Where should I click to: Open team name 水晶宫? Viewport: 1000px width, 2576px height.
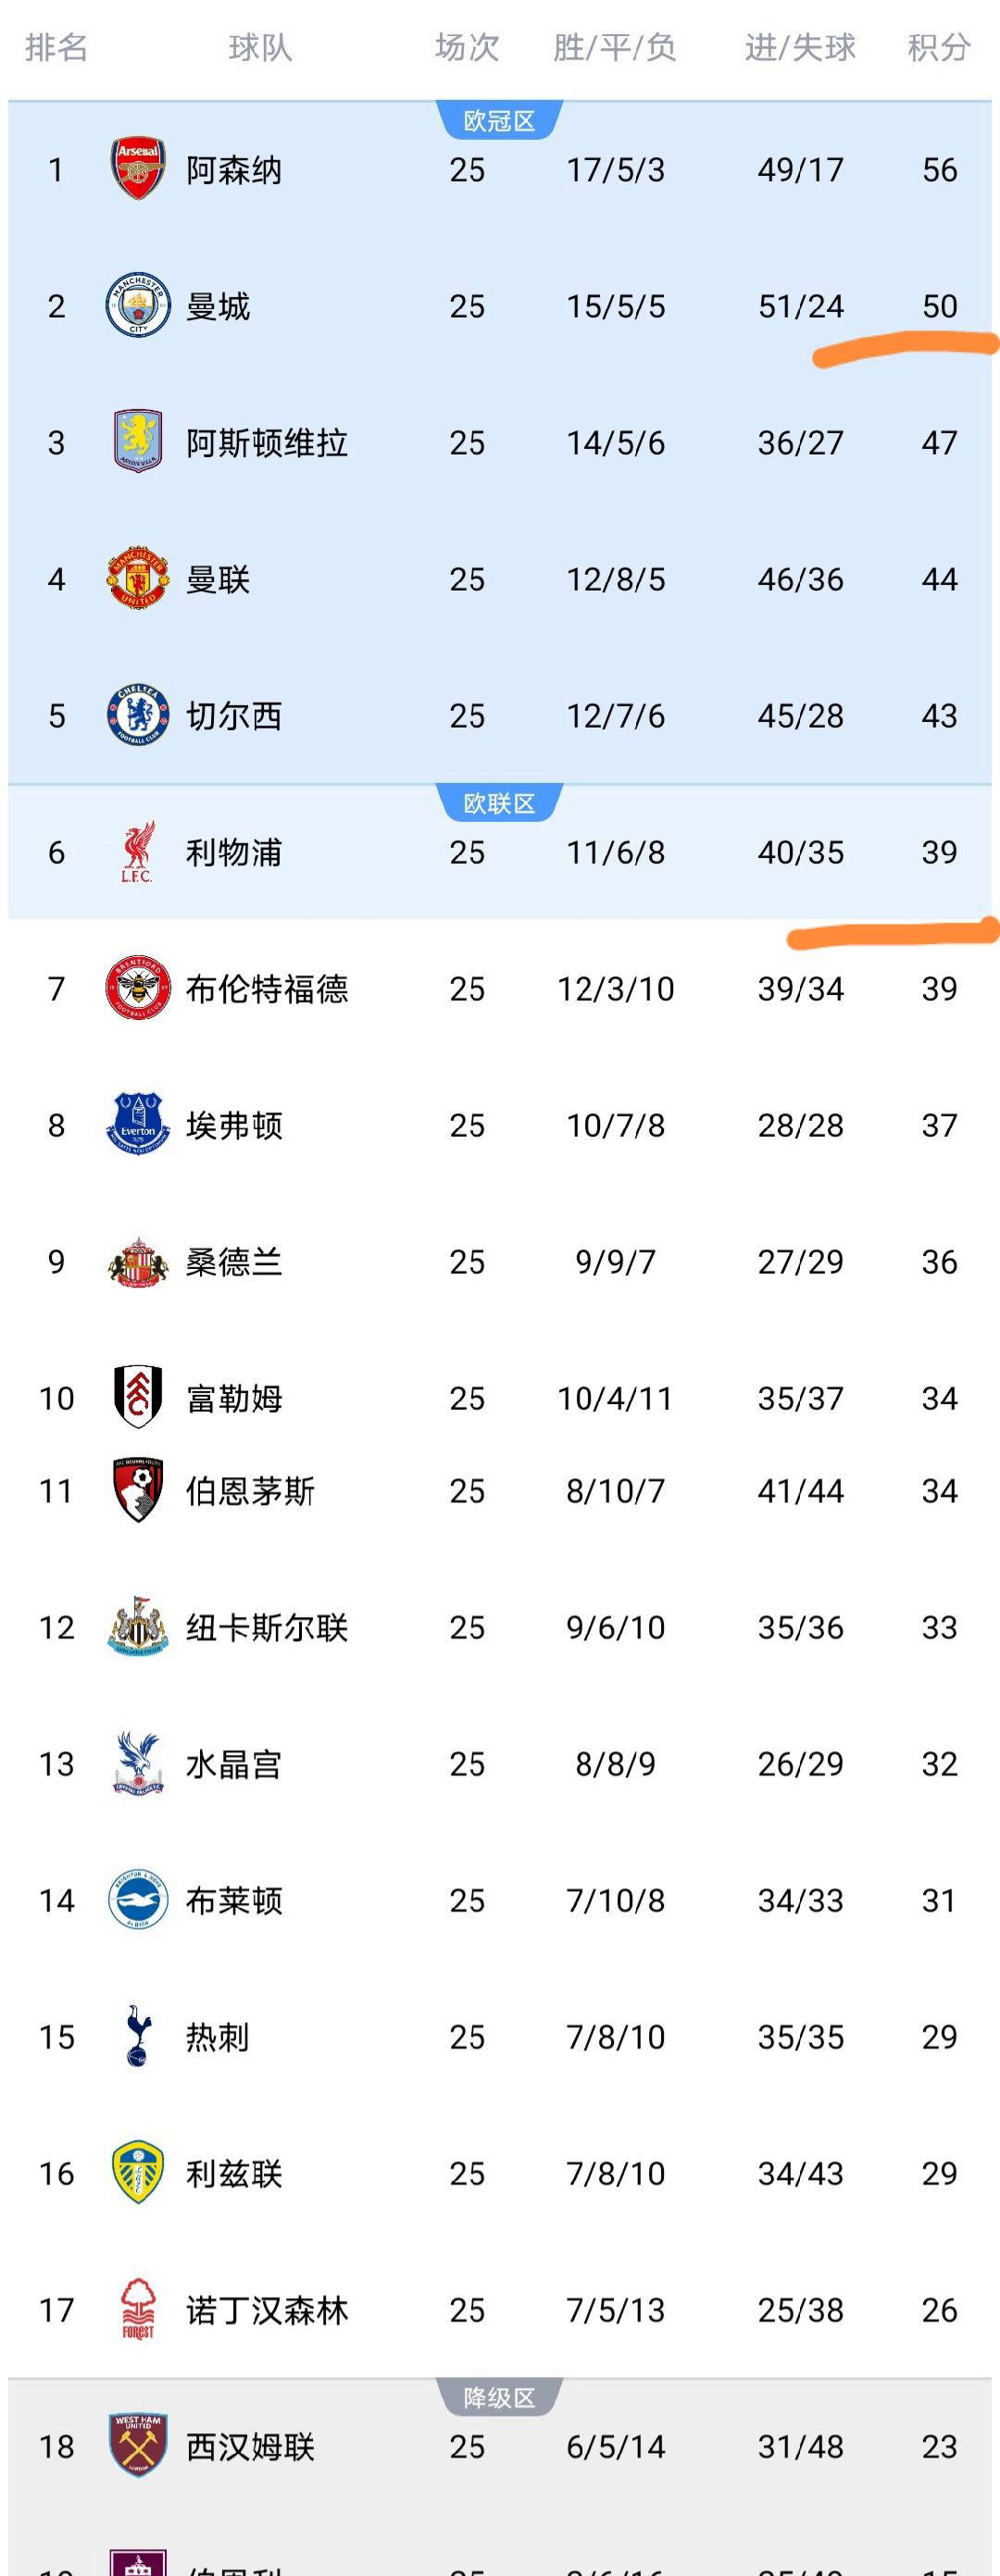click(233, 1764)
